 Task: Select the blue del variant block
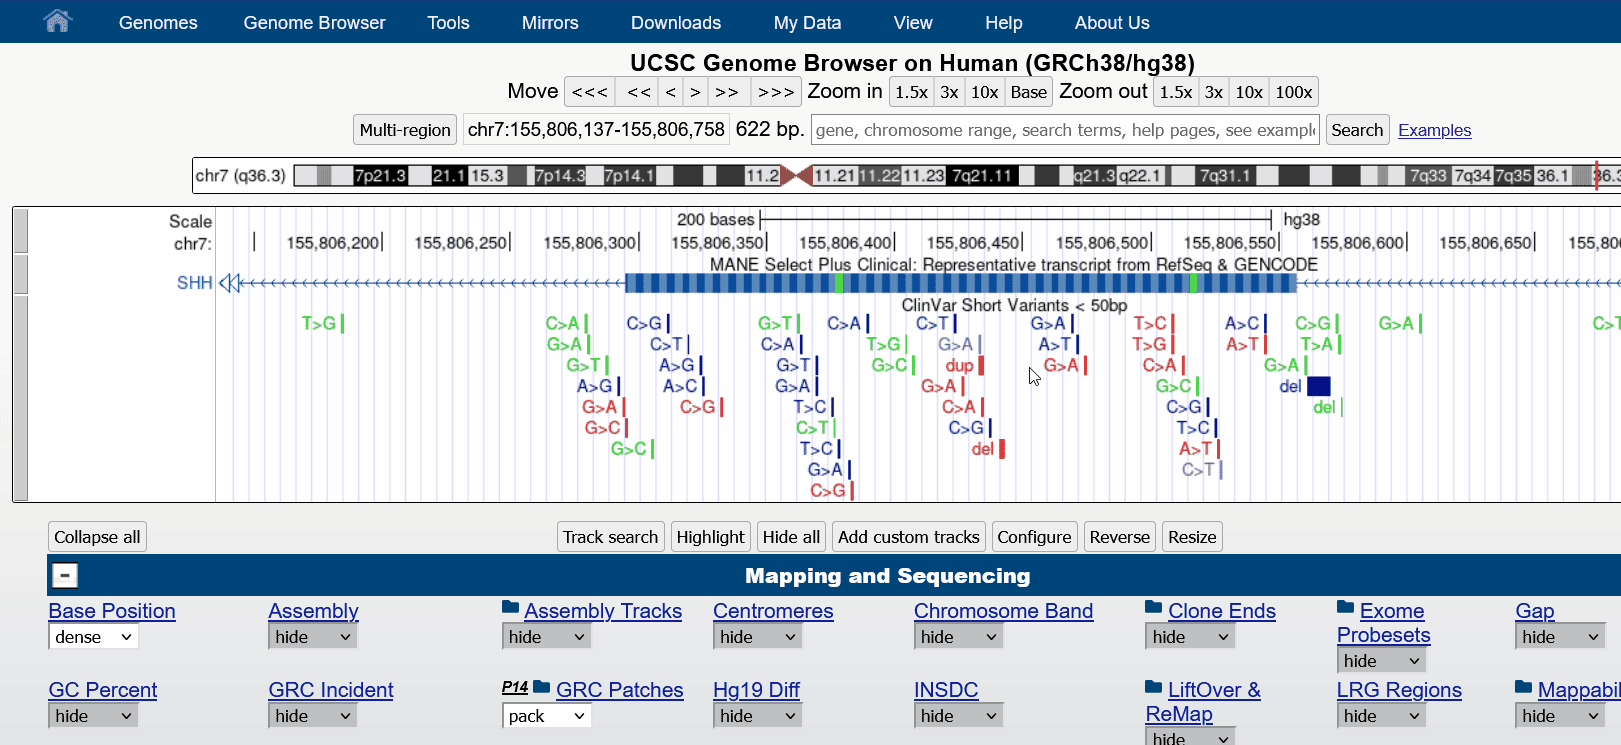(1319, 386)
